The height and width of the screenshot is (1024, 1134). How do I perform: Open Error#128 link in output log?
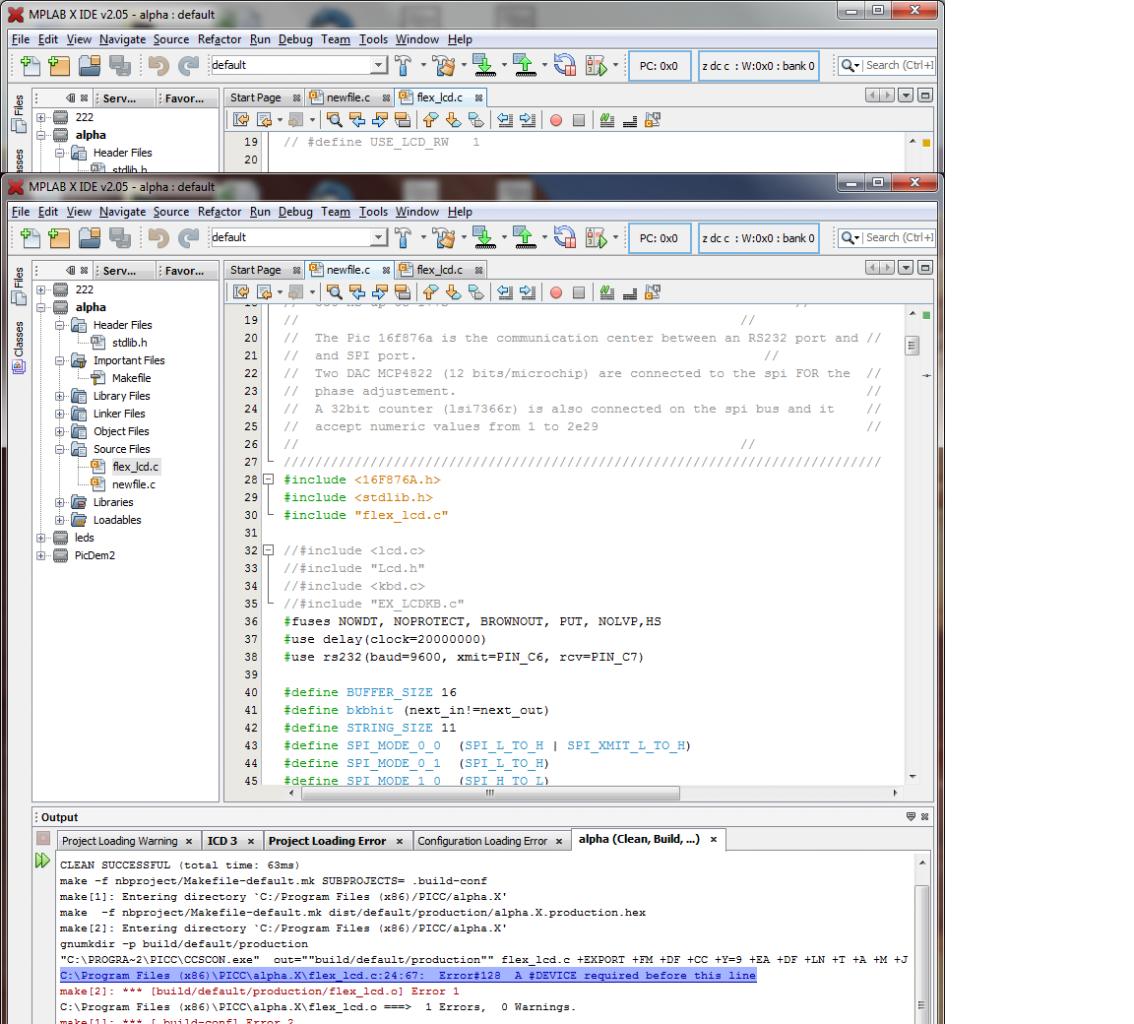(x=408, y=976)
